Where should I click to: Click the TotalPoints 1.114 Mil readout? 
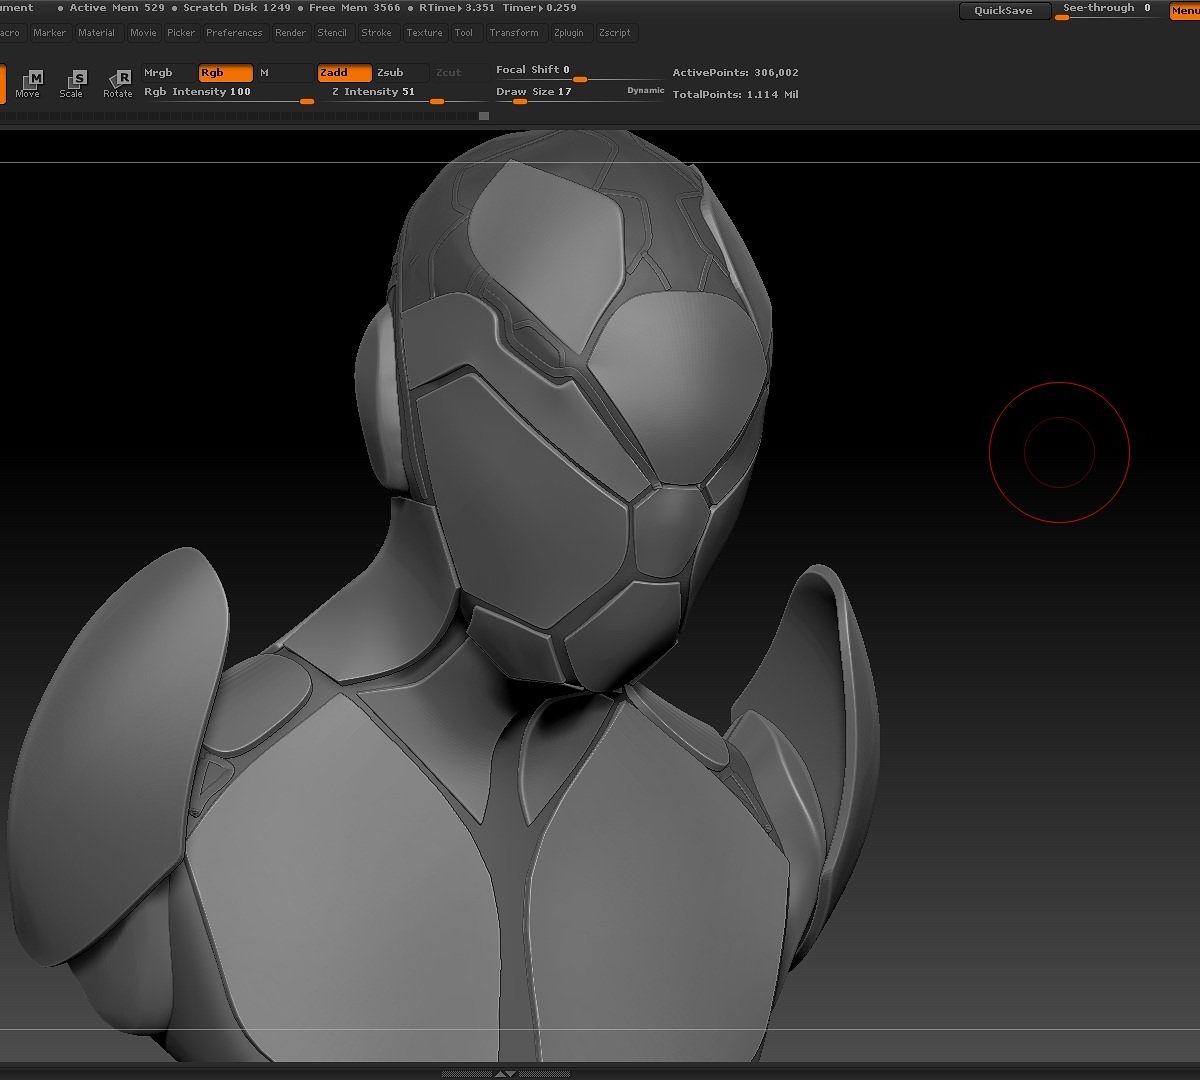coord(735,95)
